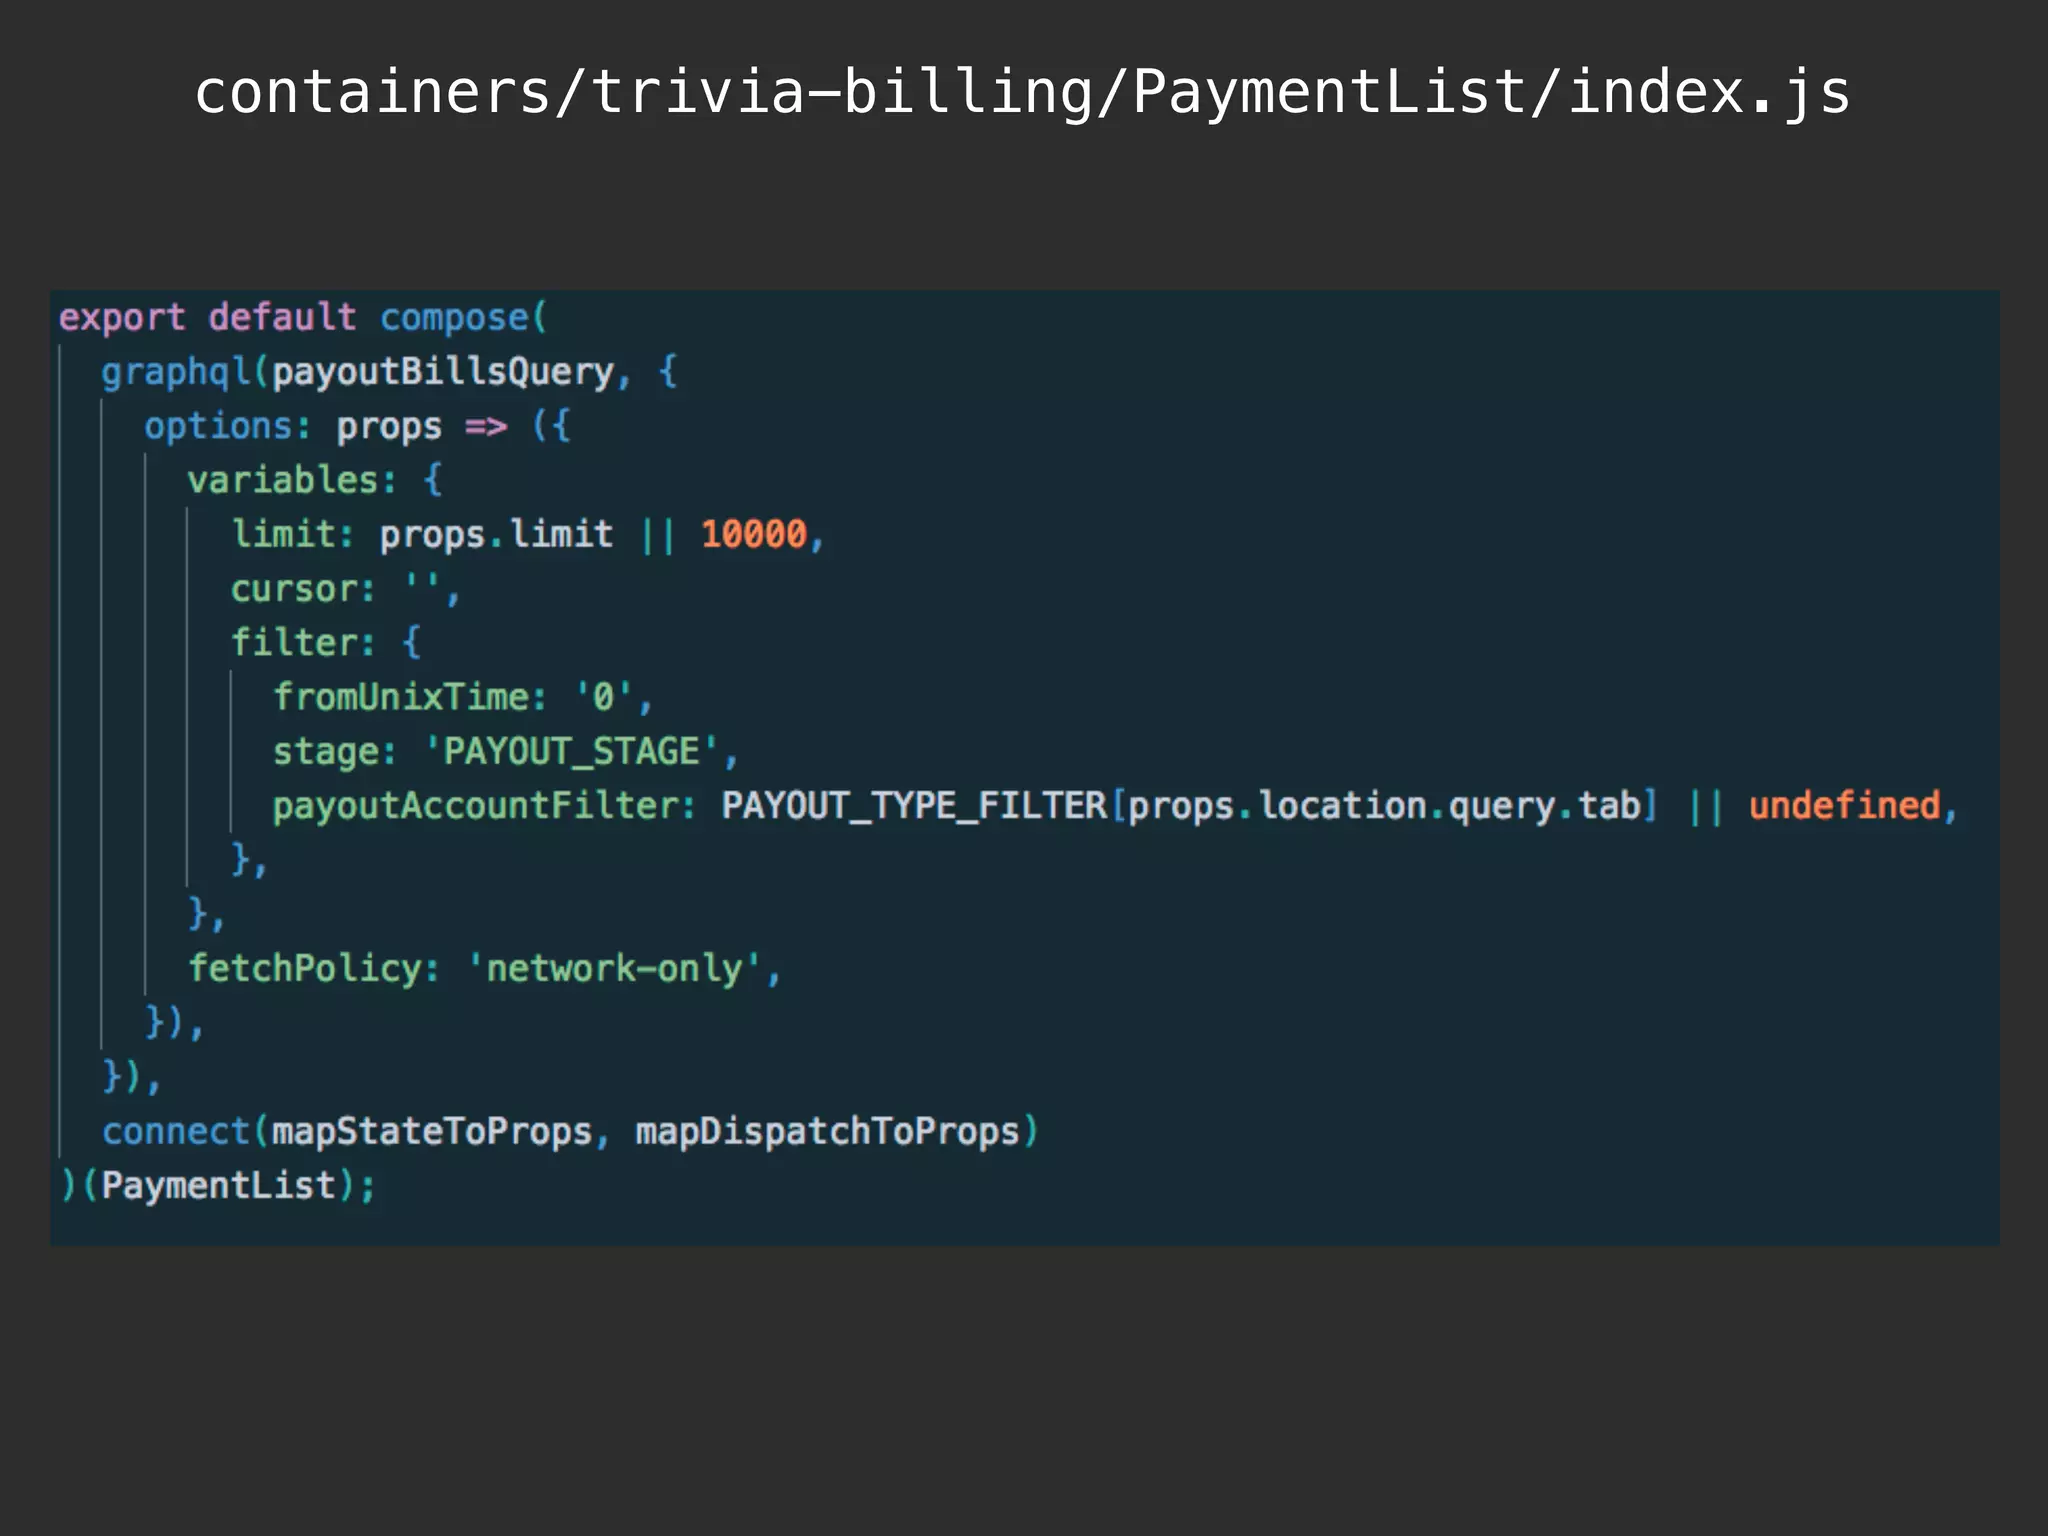Click the slide title containers/trivia-billing/PaymentList/index.js
Screen dimensions: 2048x1536
[x=1022, y=92]
